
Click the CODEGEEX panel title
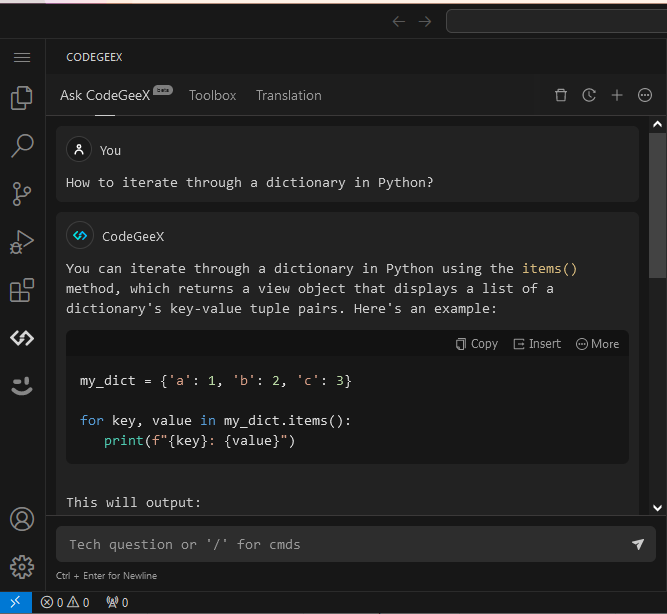click(x=94, y=57)
